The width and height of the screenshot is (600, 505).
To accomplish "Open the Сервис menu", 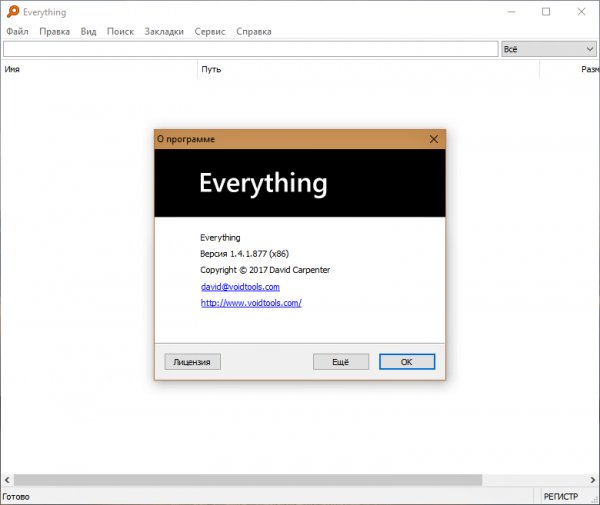I will coord(210,31).
